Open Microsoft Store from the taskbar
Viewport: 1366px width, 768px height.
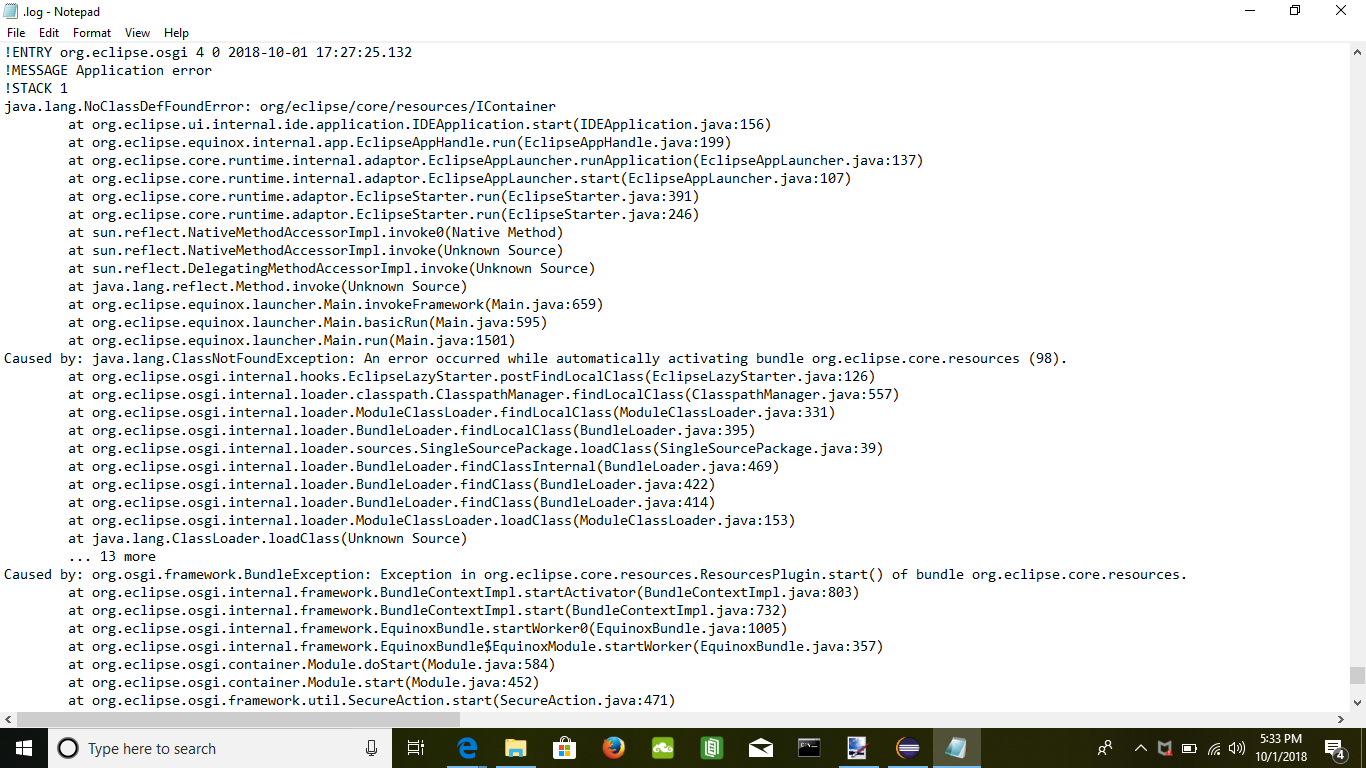(x=565, y=748)
